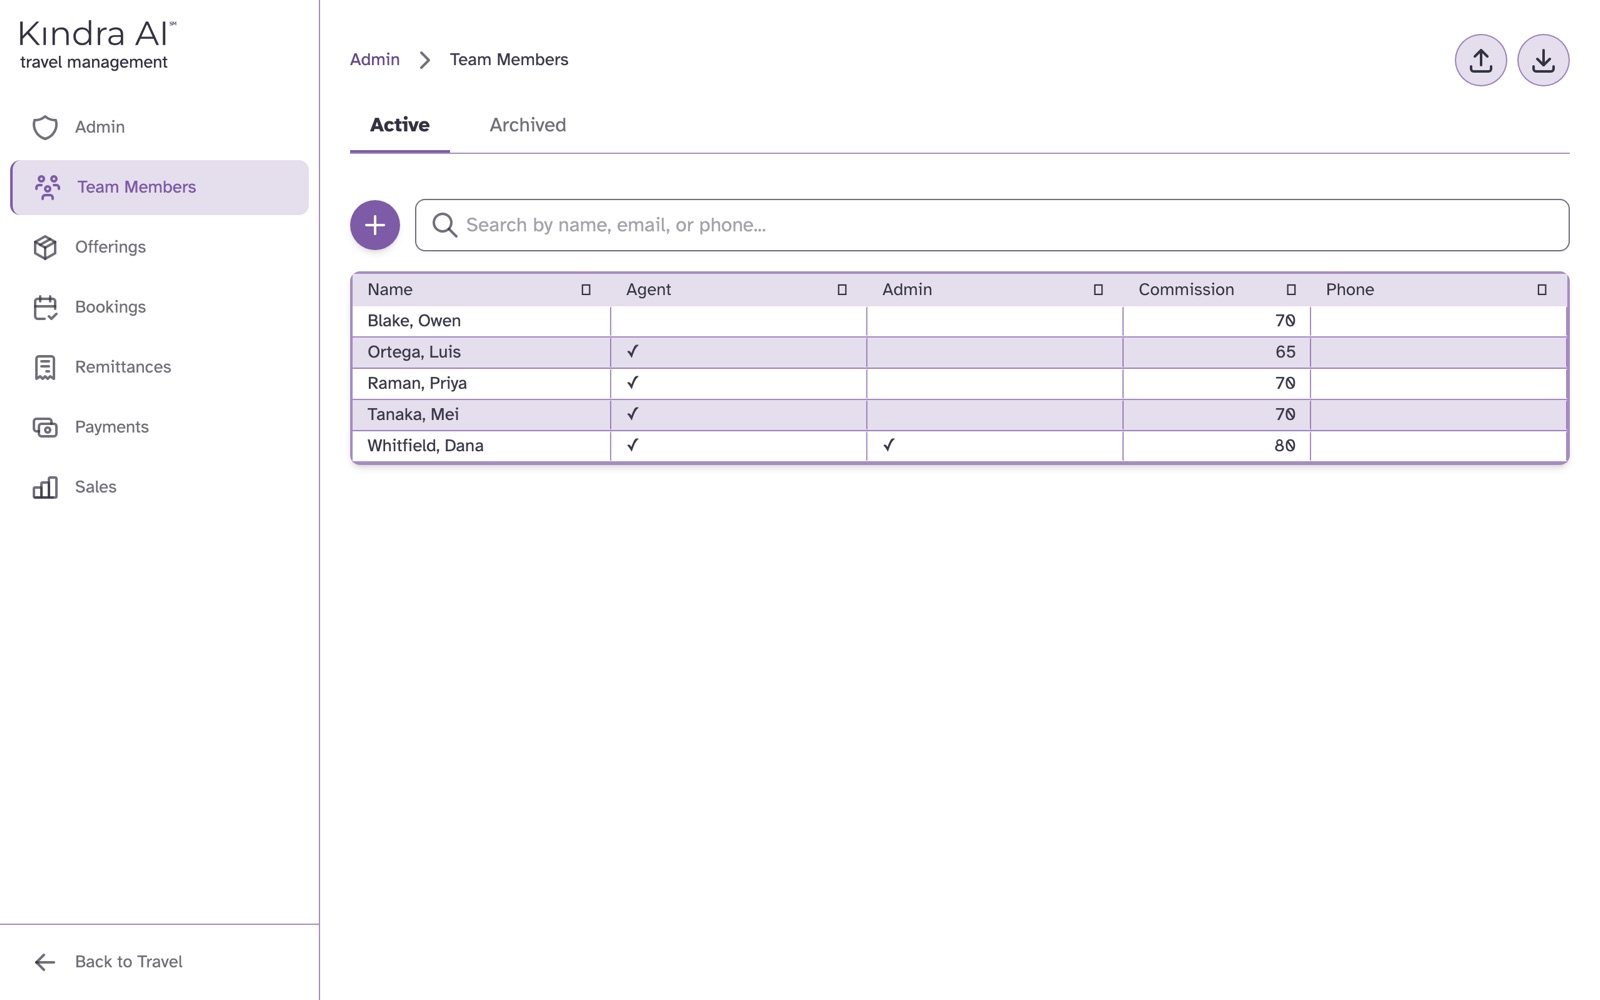Click the download icon button

click(x=1543, y=60)
